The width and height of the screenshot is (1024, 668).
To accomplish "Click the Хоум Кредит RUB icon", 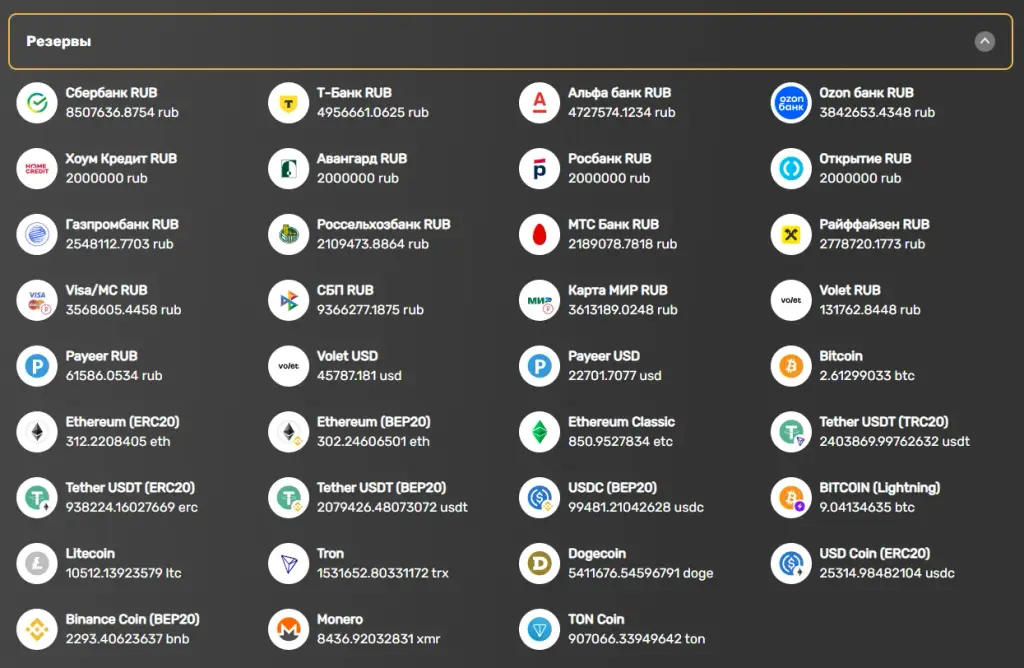I will point(37,168).
